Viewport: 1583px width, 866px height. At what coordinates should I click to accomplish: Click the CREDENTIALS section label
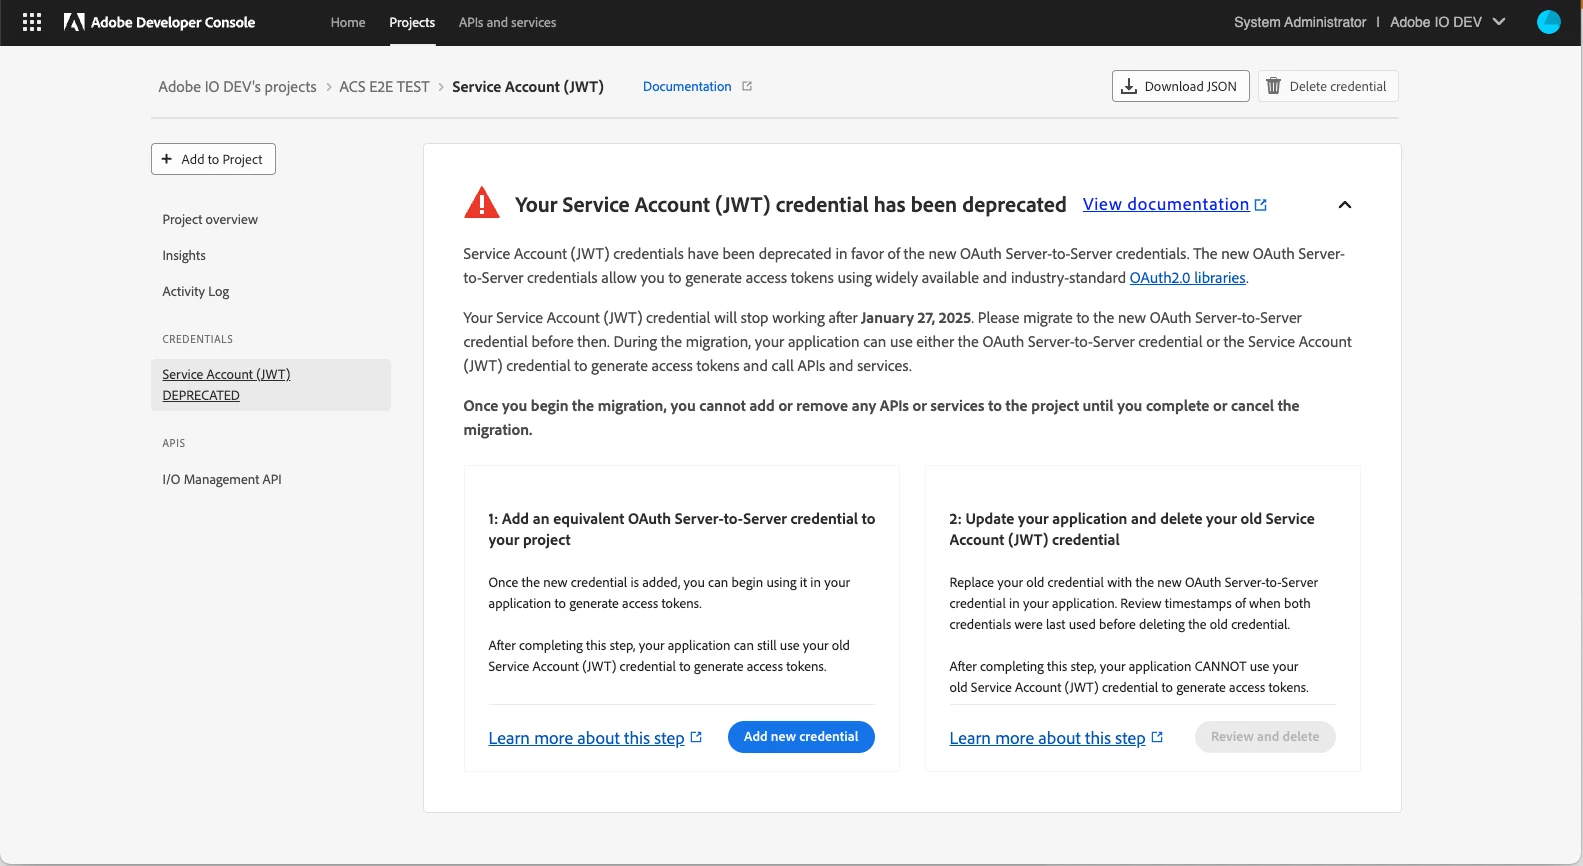tap(197, 339)
